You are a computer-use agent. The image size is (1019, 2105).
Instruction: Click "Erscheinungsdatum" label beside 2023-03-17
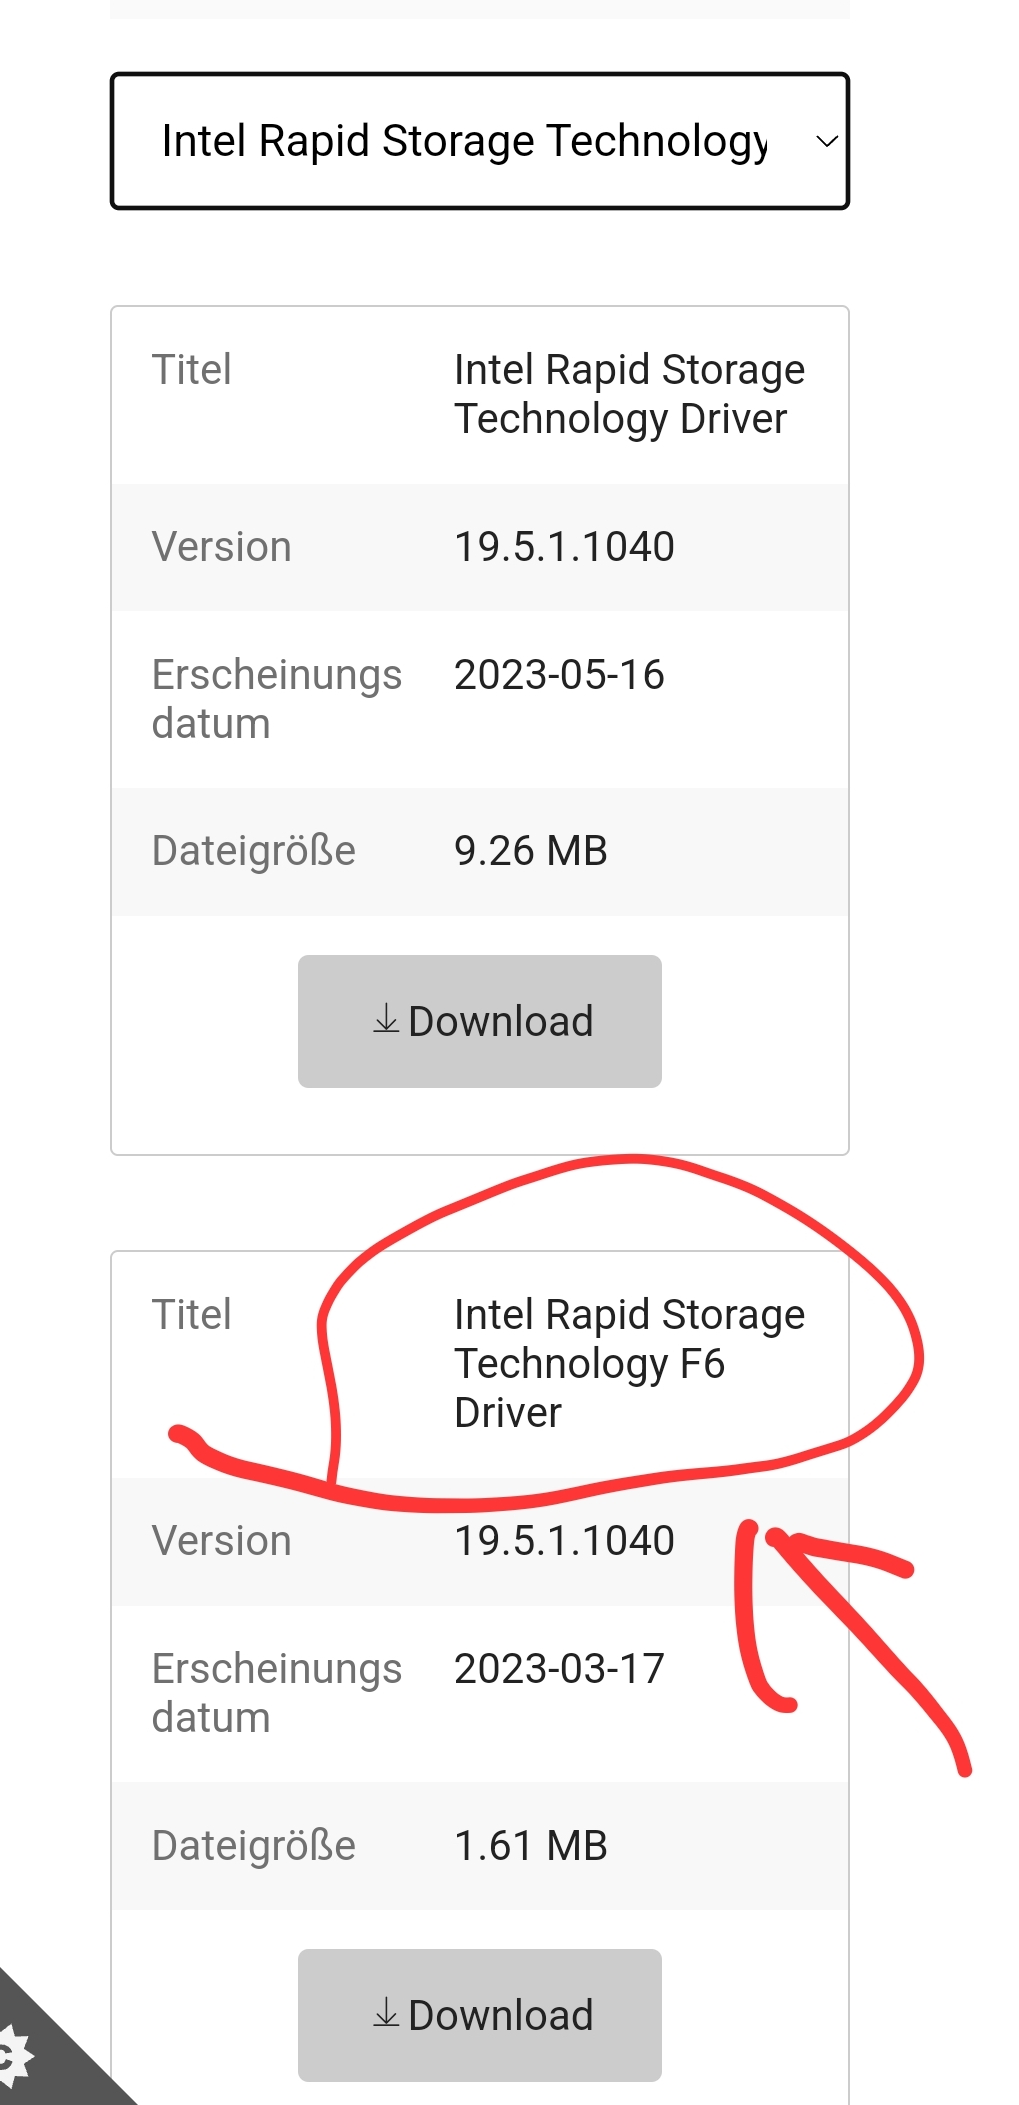tap(276, 1693)
